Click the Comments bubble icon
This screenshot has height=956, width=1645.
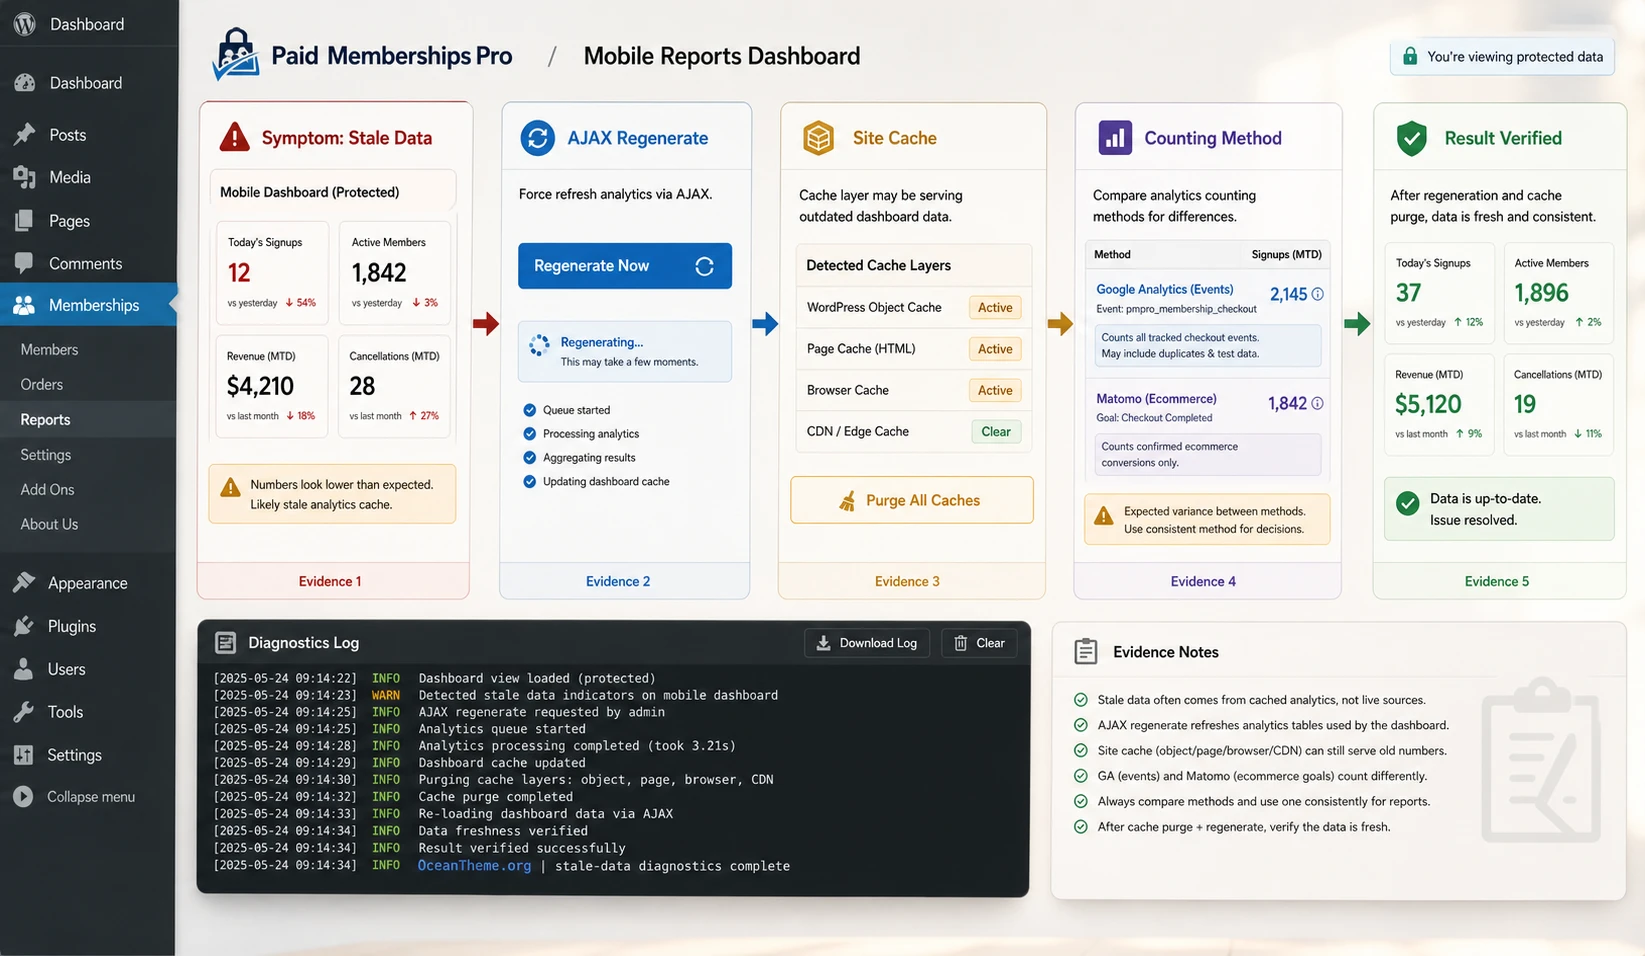(24, 263)
